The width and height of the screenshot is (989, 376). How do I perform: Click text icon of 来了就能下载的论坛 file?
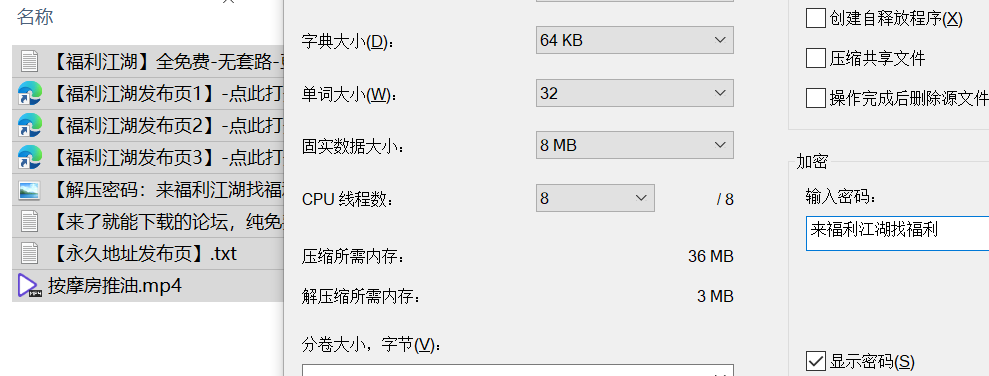(x=29, y=221)
